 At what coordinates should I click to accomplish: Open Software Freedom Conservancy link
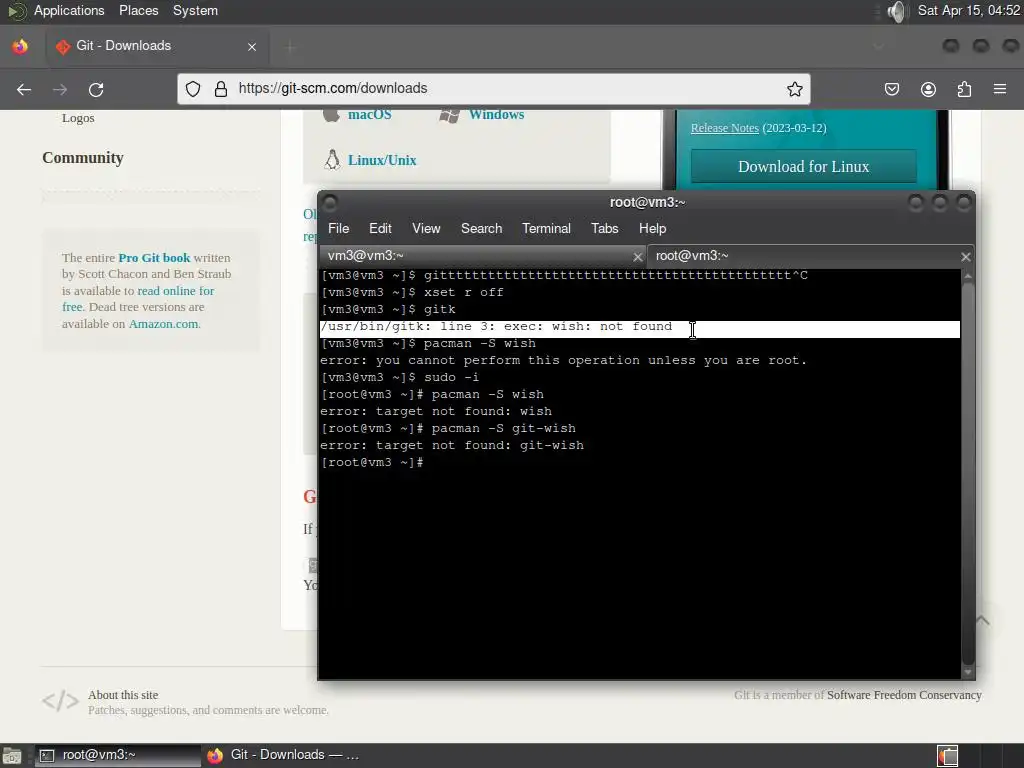click(x=904, y=696)
